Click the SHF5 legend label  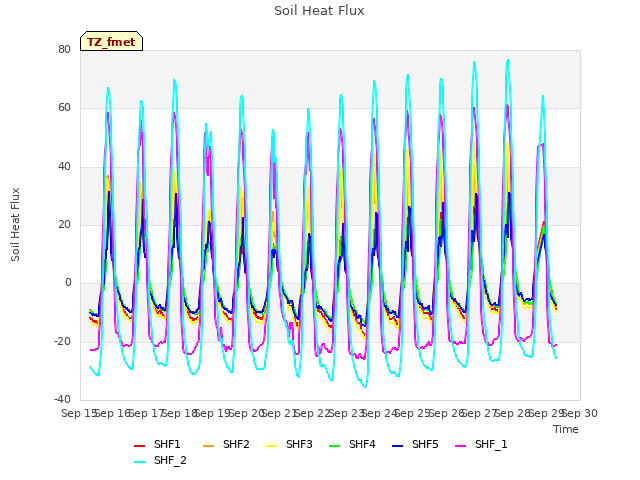(x=425, y=444)
